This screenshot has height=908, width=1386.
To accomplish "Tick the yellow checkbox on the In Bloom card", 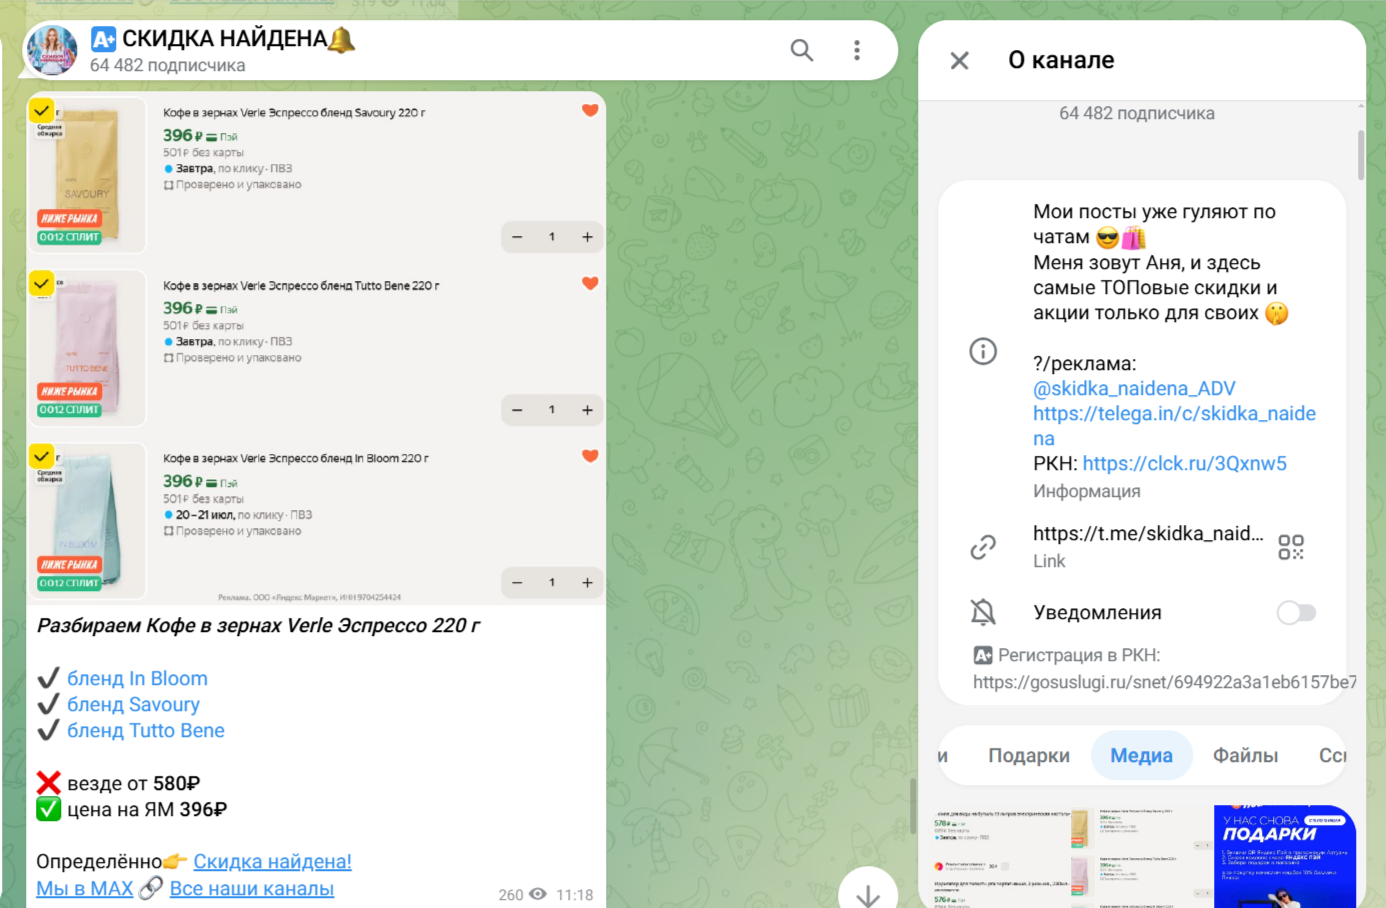I will 41,456.
